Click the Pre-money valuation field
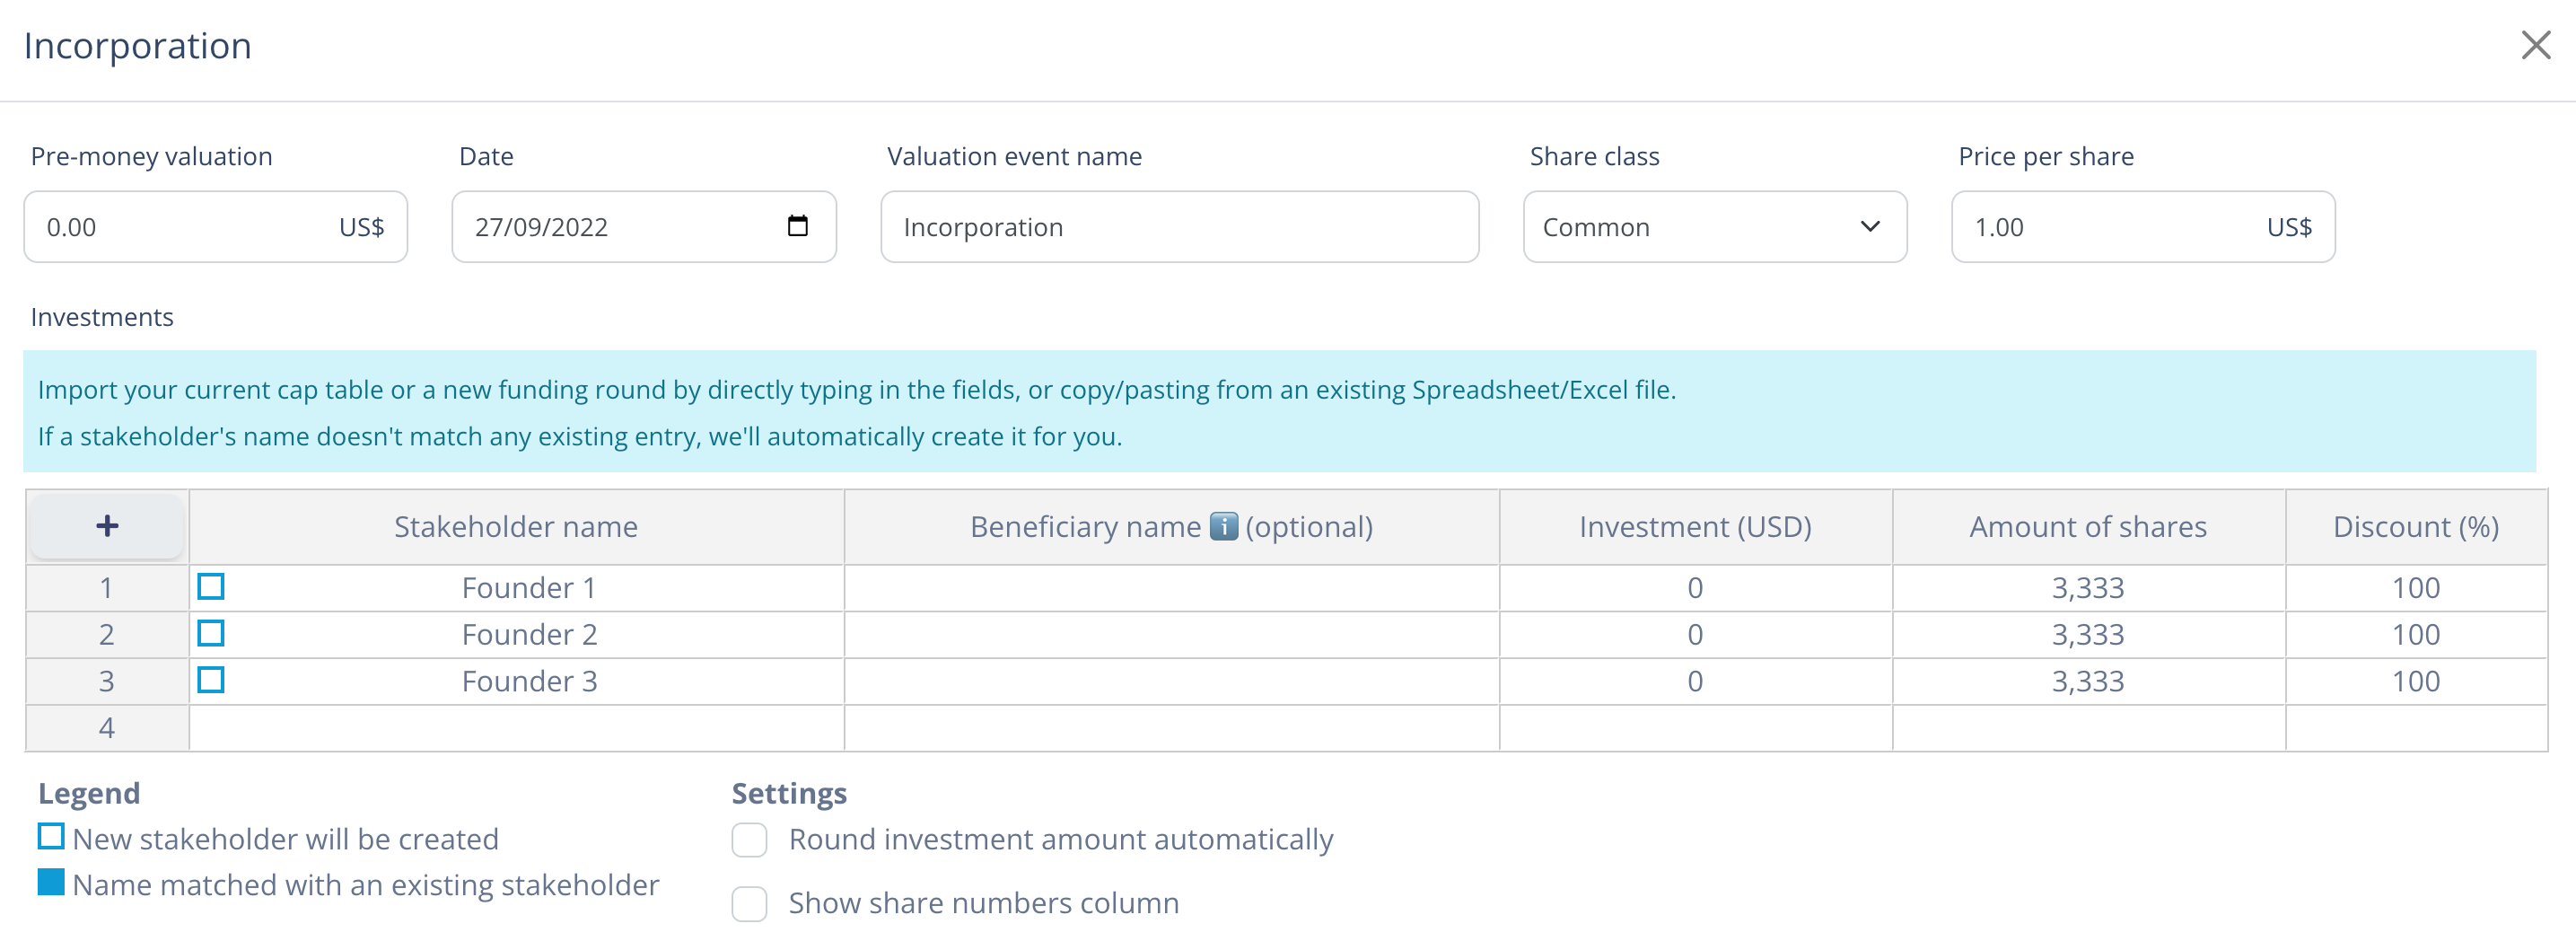This screenshot has width=2576, height=950. [216, 227]
